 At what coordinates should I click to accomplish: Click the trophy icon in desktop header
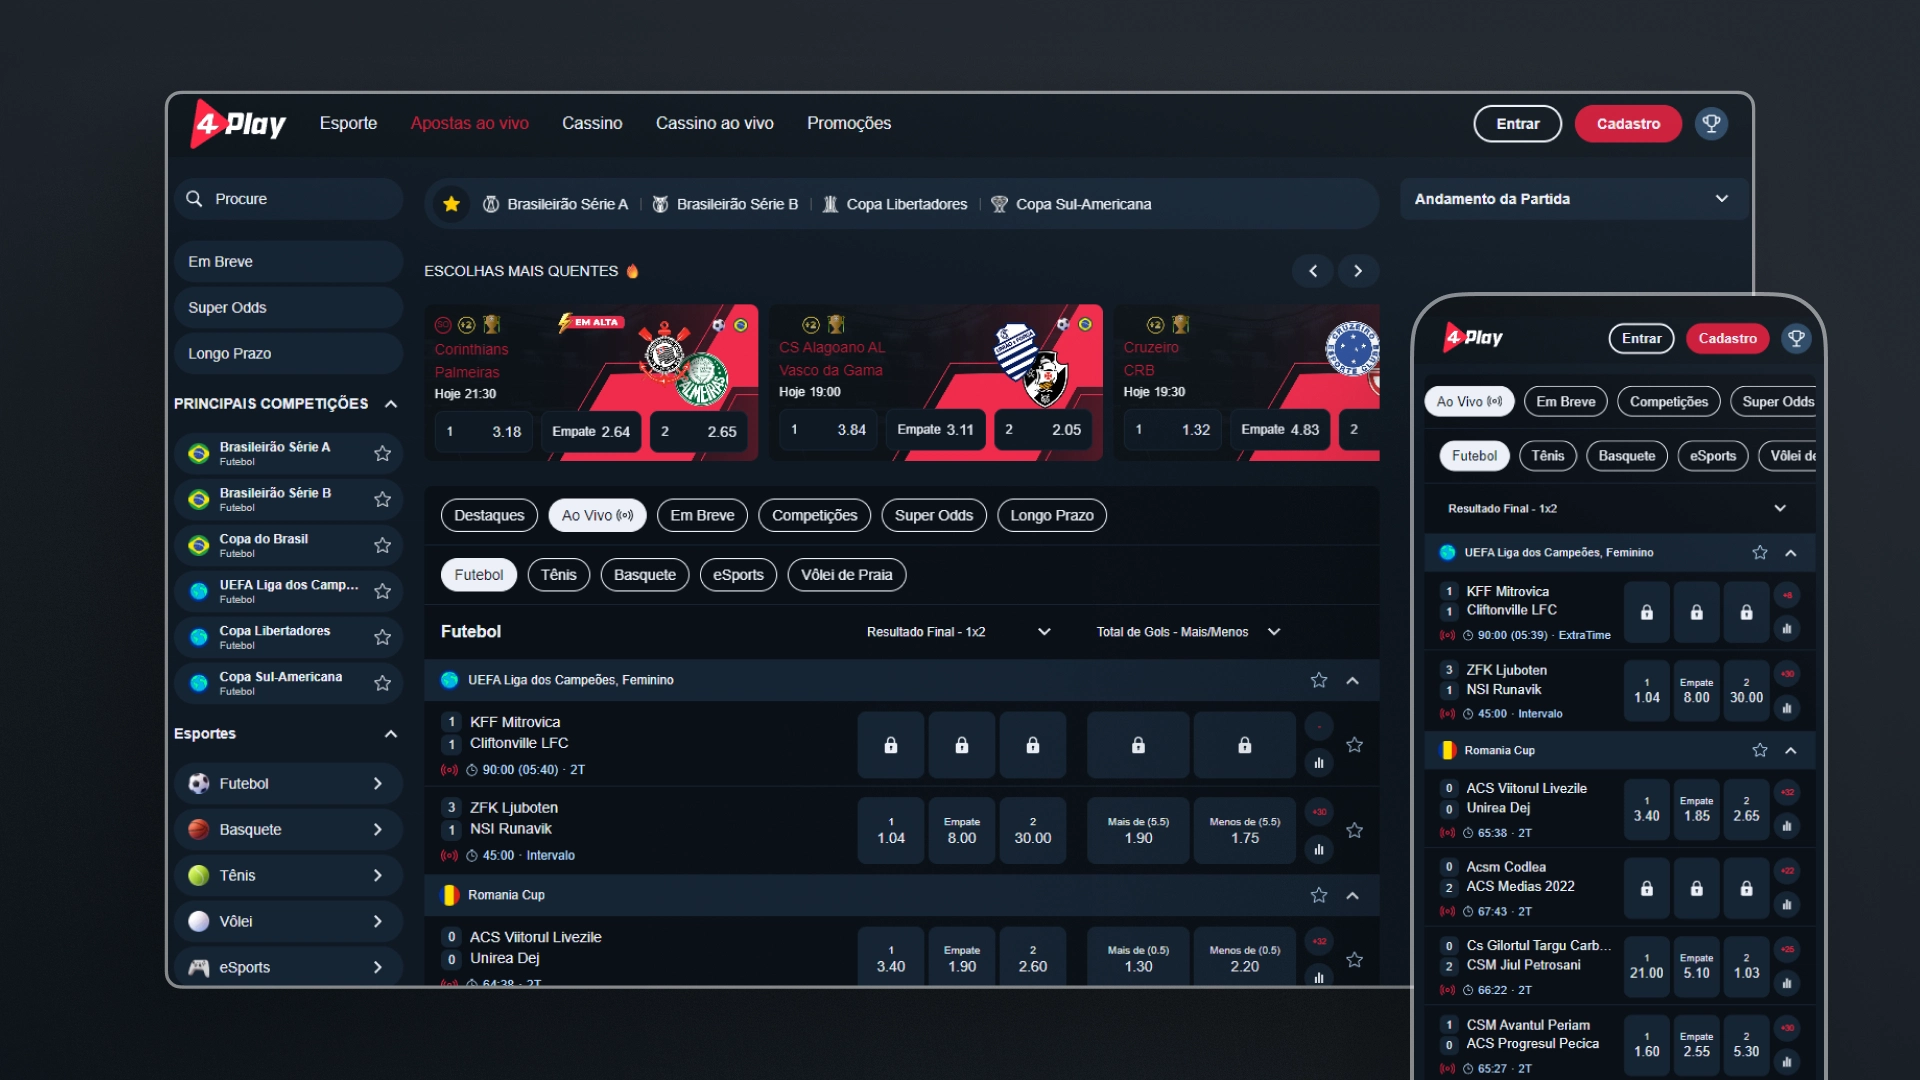(x=1711, y=124)
